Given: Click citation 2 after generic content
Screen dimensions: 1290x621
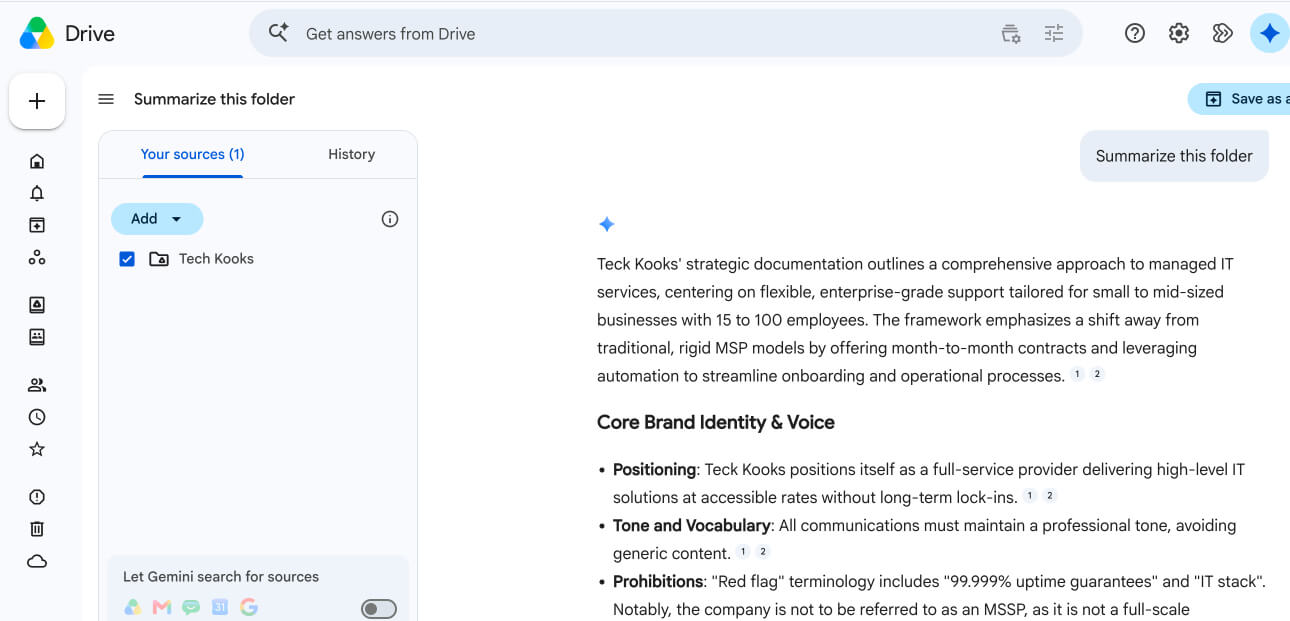Looking at the screenshot, I should 763,552.
